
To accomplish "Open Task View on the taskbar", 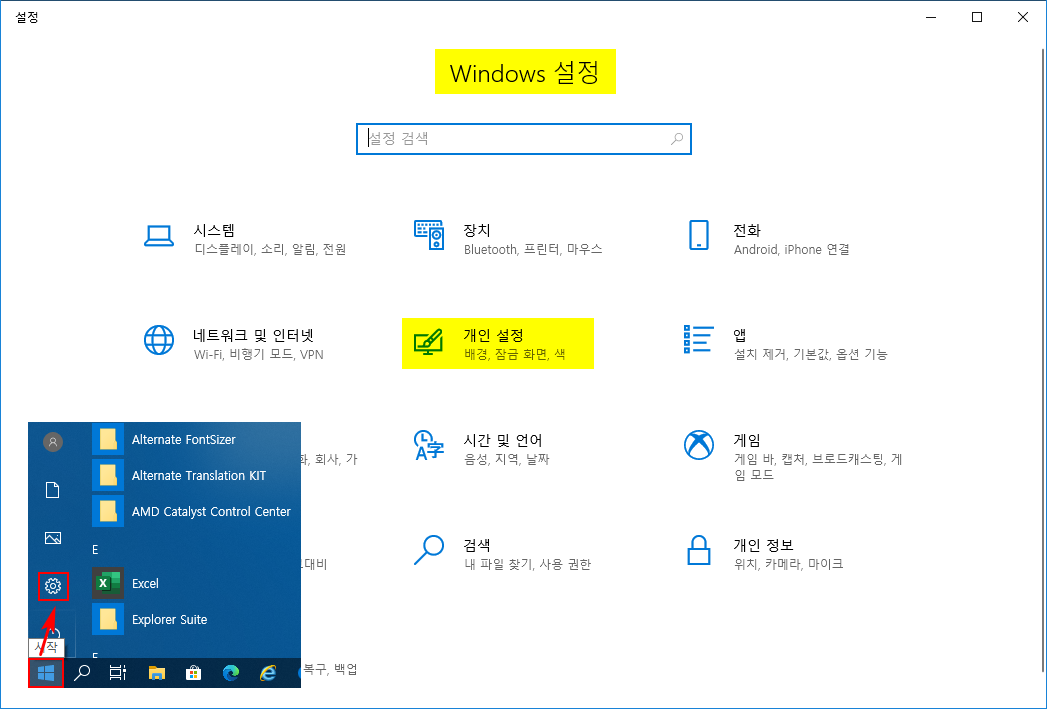I will [118, 673].
